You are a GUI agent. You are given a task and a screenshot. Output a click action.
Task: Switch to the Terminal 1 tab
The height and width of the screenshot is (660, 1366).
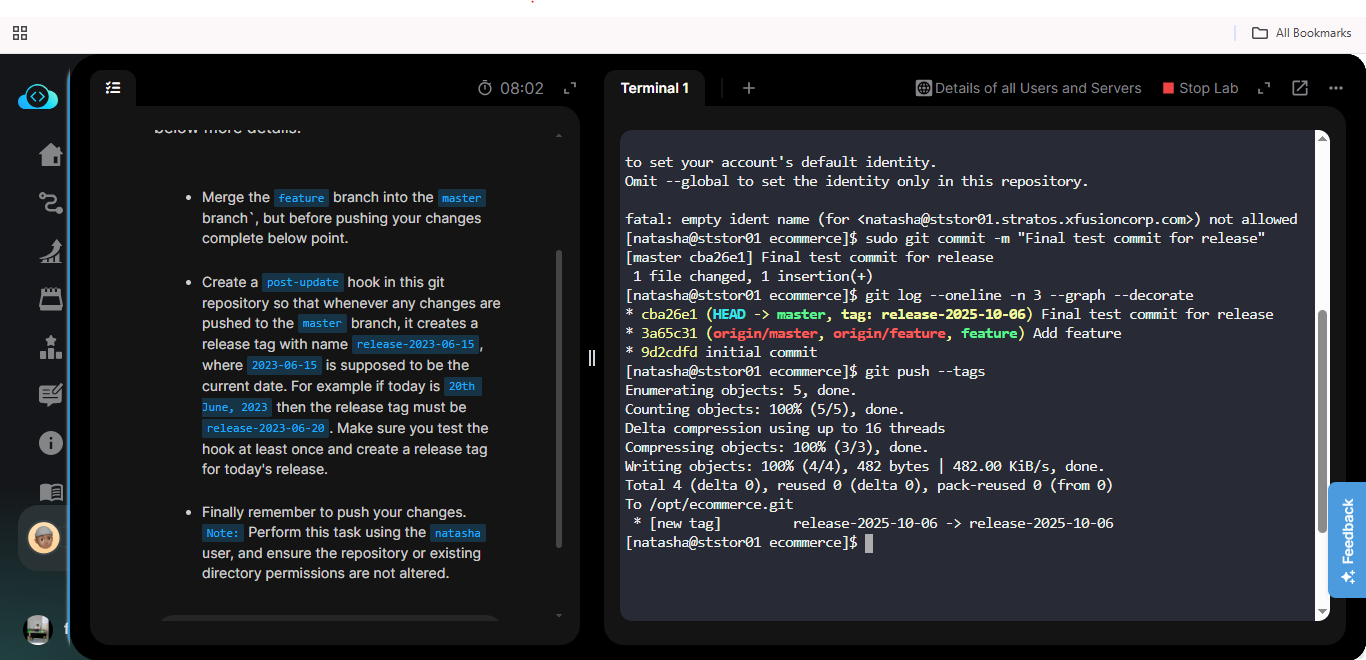[654, 88]
